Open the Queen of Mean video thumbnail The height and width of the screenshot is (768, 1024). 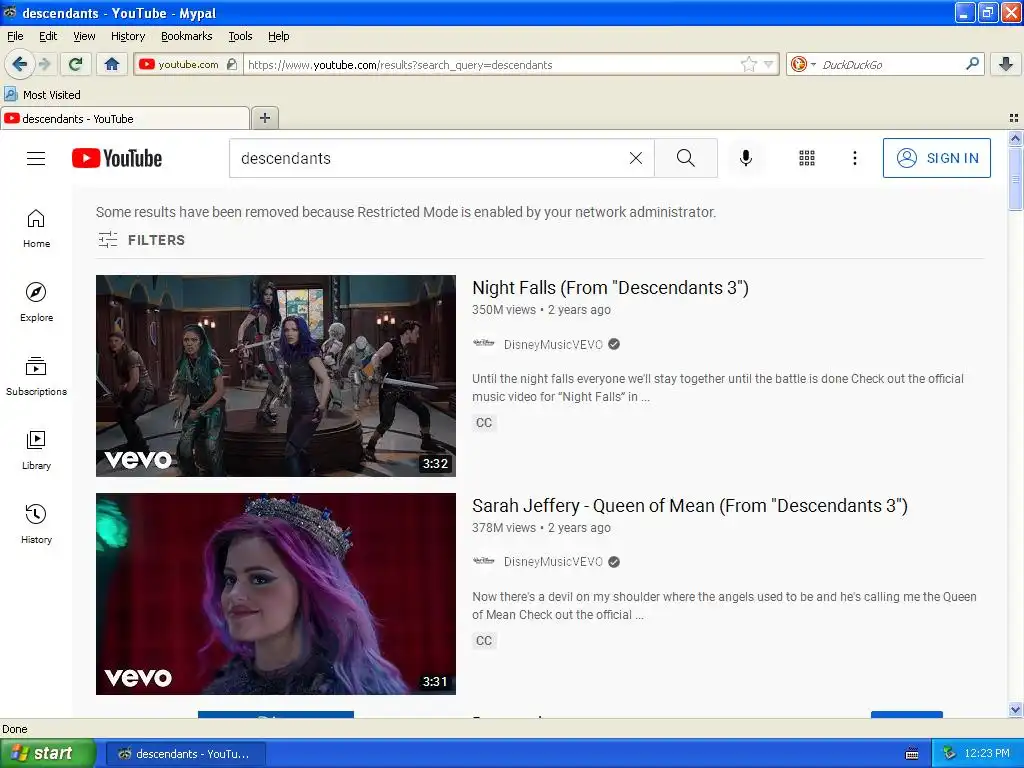[x=276, y=594]
